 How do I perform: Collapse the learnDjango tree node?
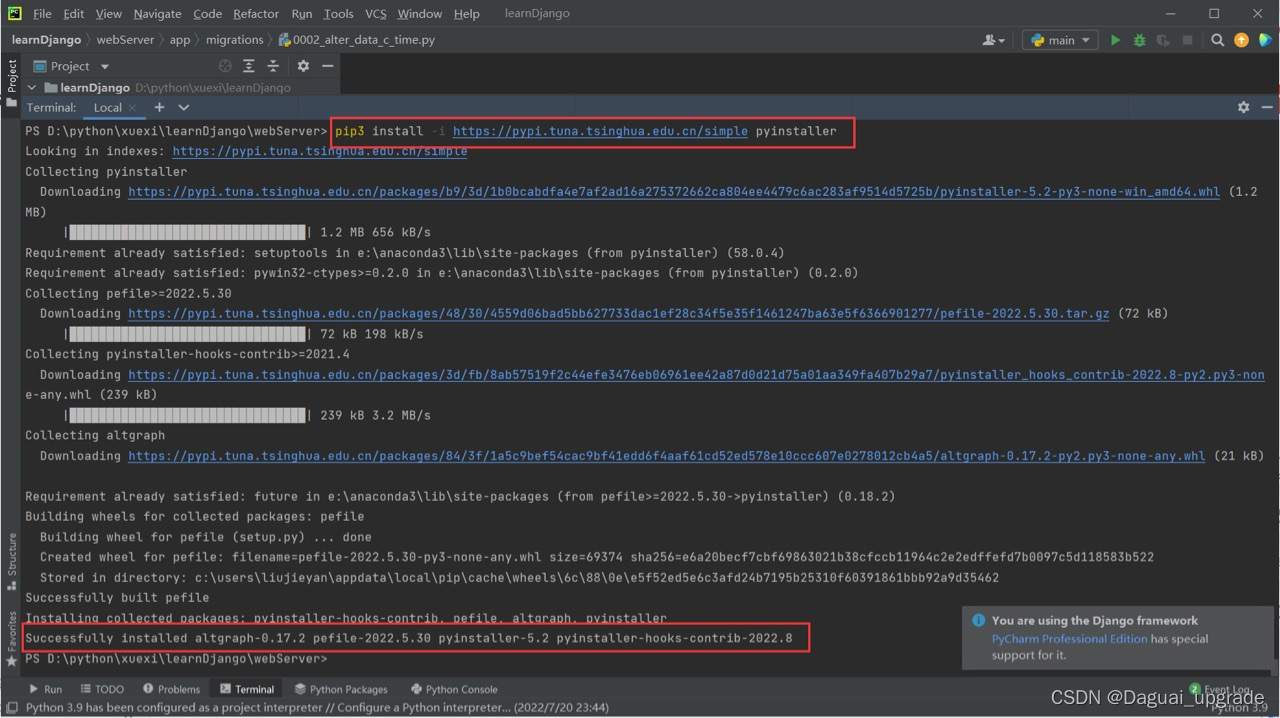pos(32,88)
